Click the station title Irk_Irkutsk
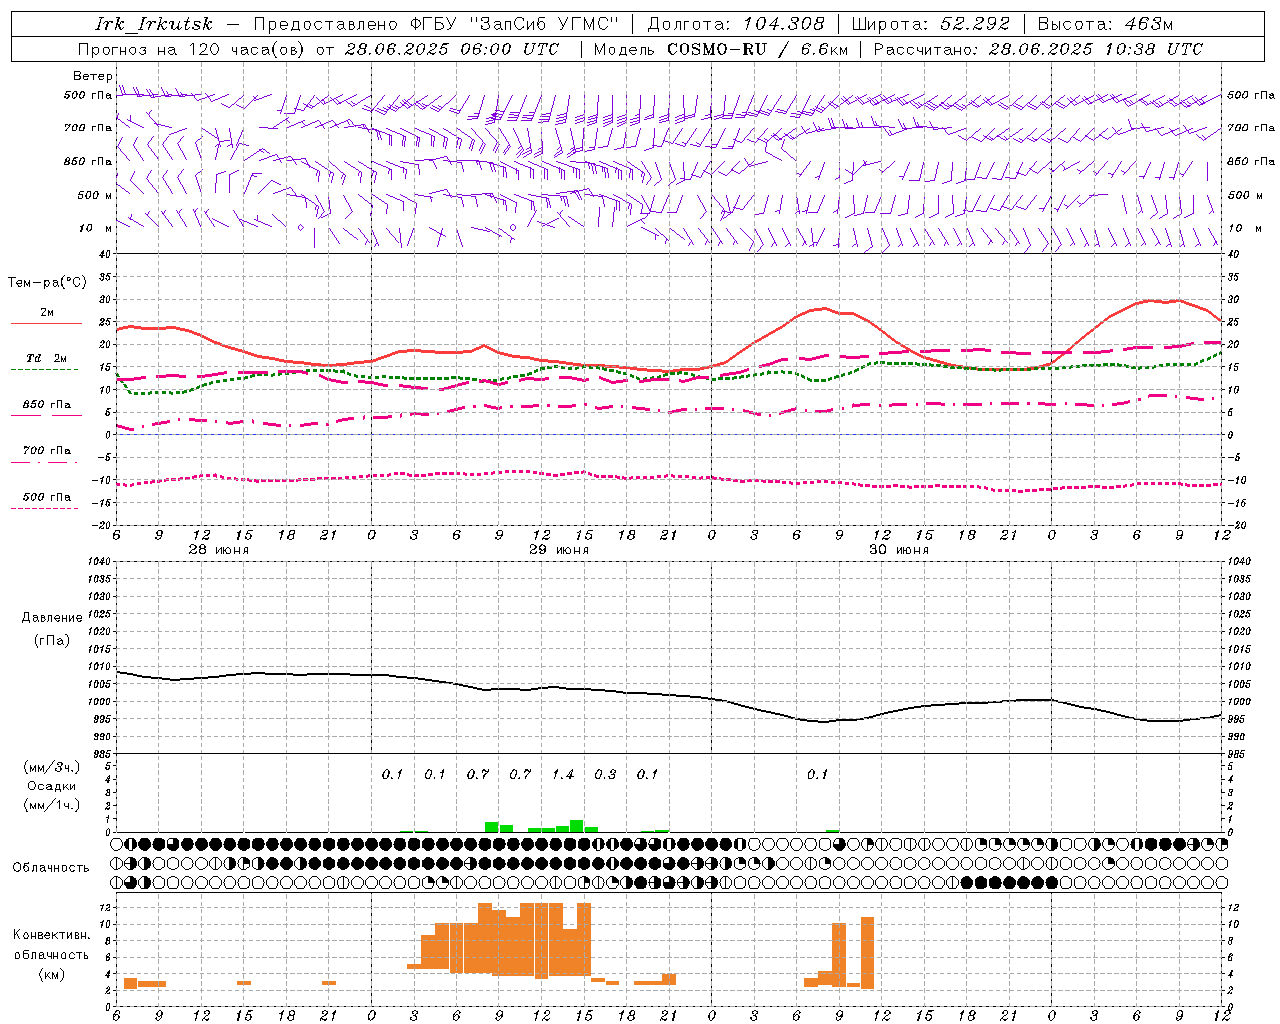Image resolution: width=1280 pixels, height=1024 pixels. pyautogui.click(x=154, y=24)
